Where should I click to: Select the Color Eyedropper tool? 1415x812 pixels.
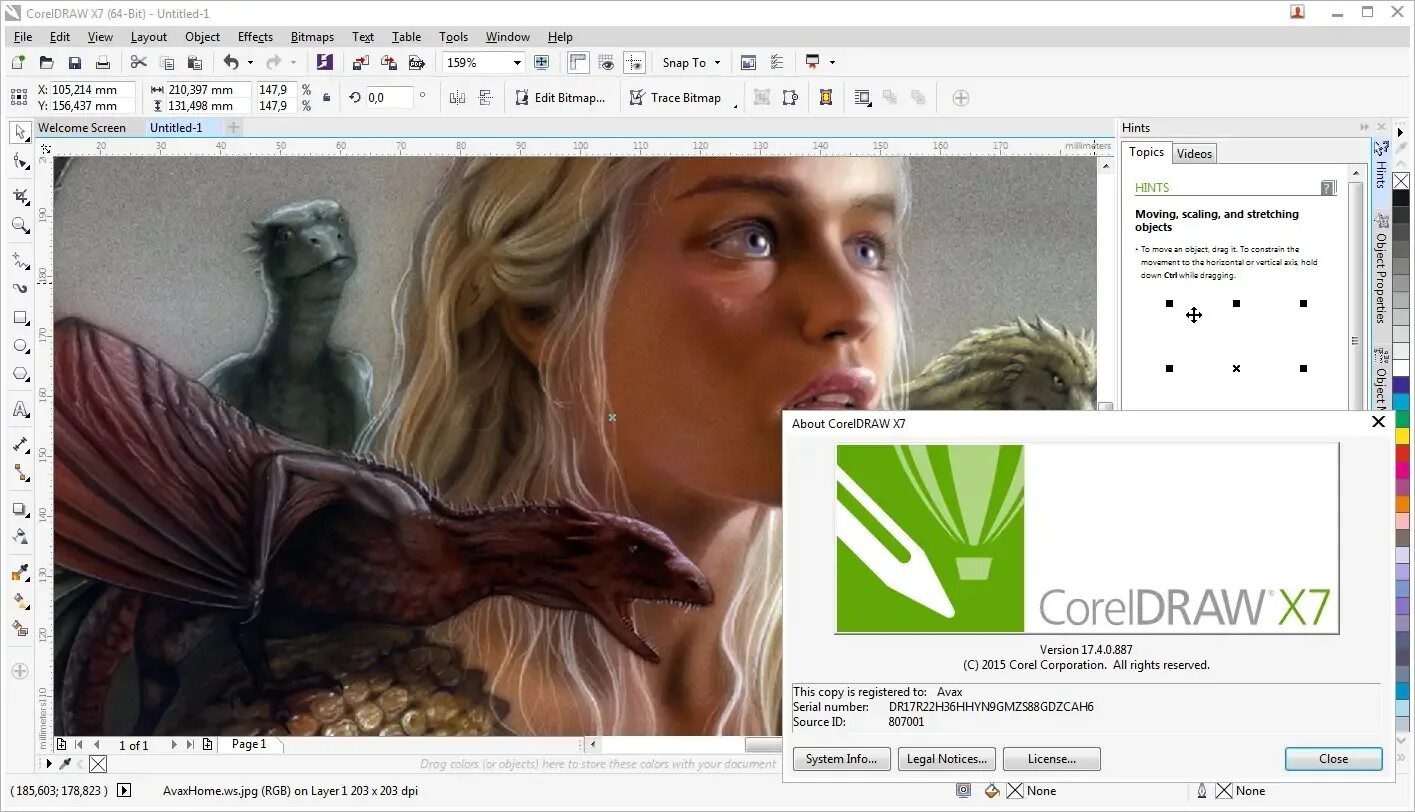click(x=20, y=573)
